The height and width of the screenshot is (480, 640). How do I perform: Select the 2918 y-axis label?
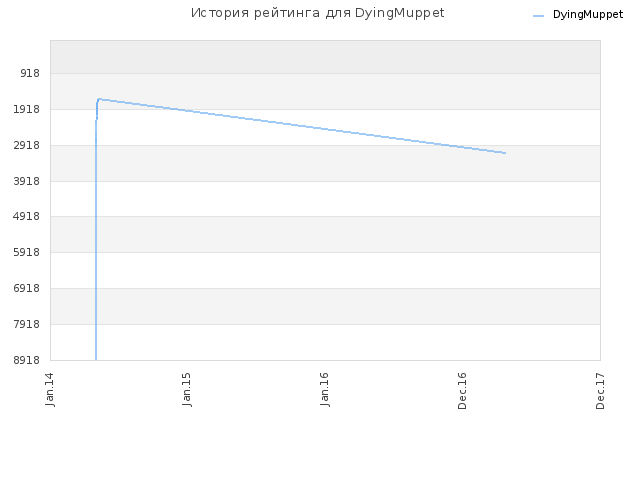[27, 145]
